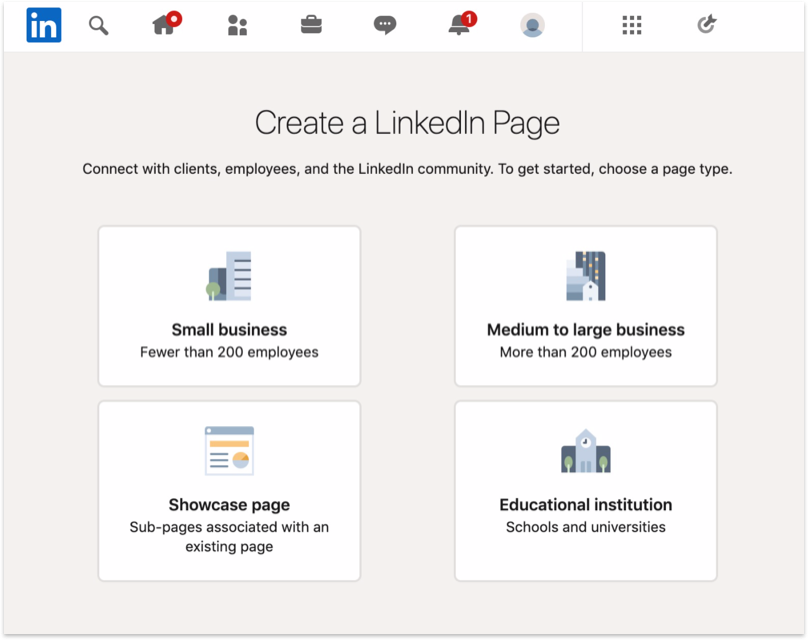
Task: Choose Medium to large business heading
Action: [x=586, y=330]
